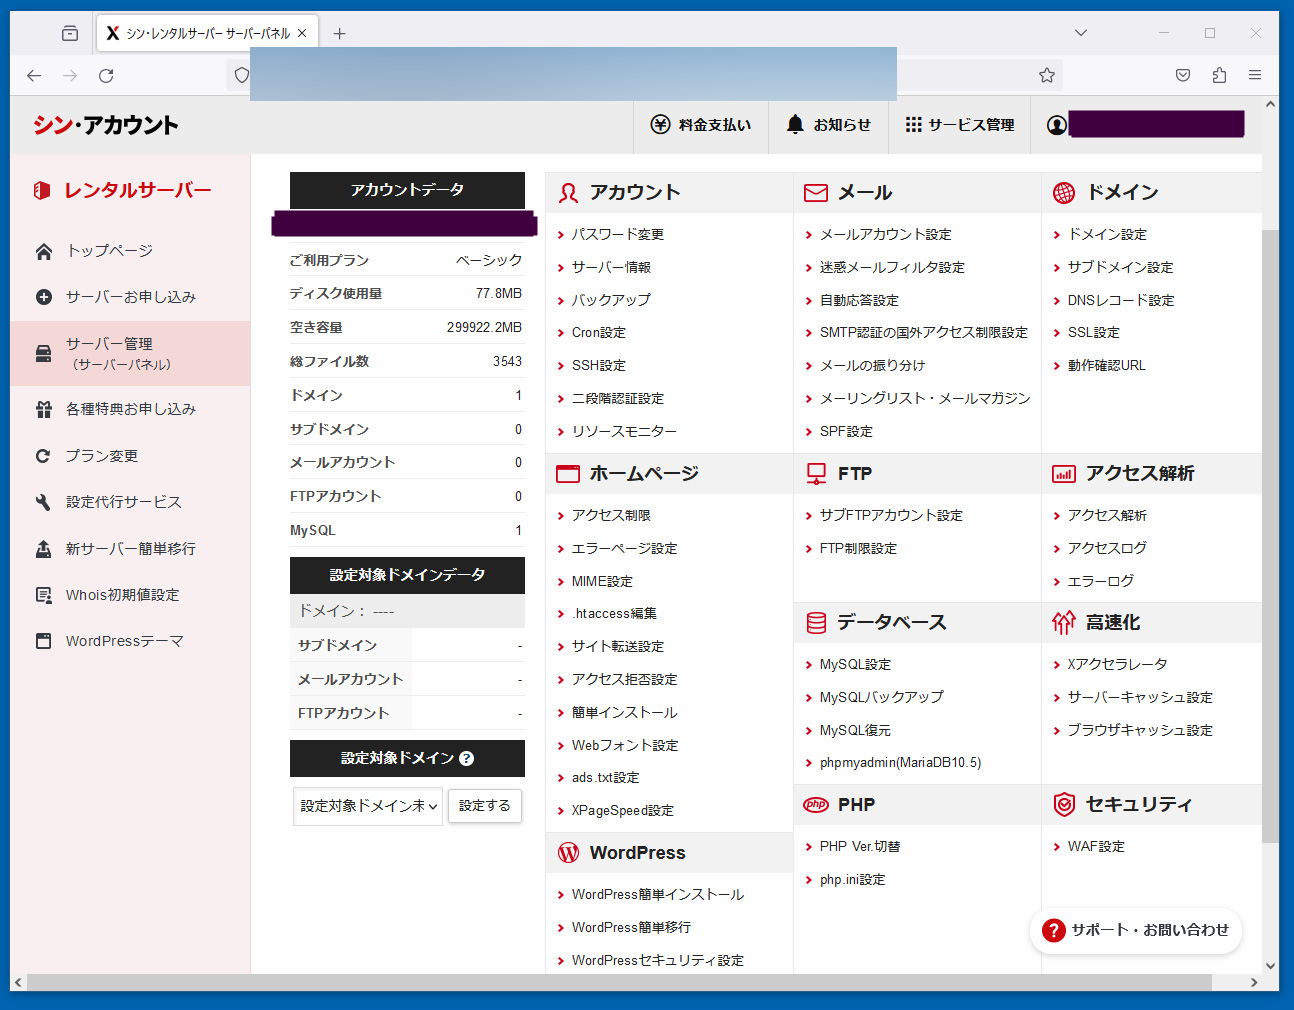The height and width of the screenshot is (1010, 1294).
Task: Select プラン変更 in the sidebar menu
Action: click(x=102, y=456)
